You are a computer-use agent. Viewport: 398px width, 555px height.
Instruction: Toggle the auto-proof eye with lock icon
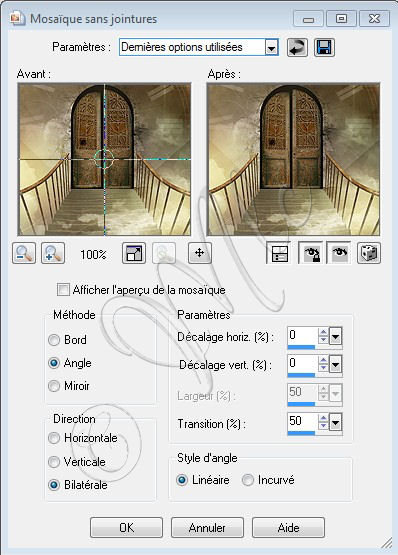[x=311, y=253]
